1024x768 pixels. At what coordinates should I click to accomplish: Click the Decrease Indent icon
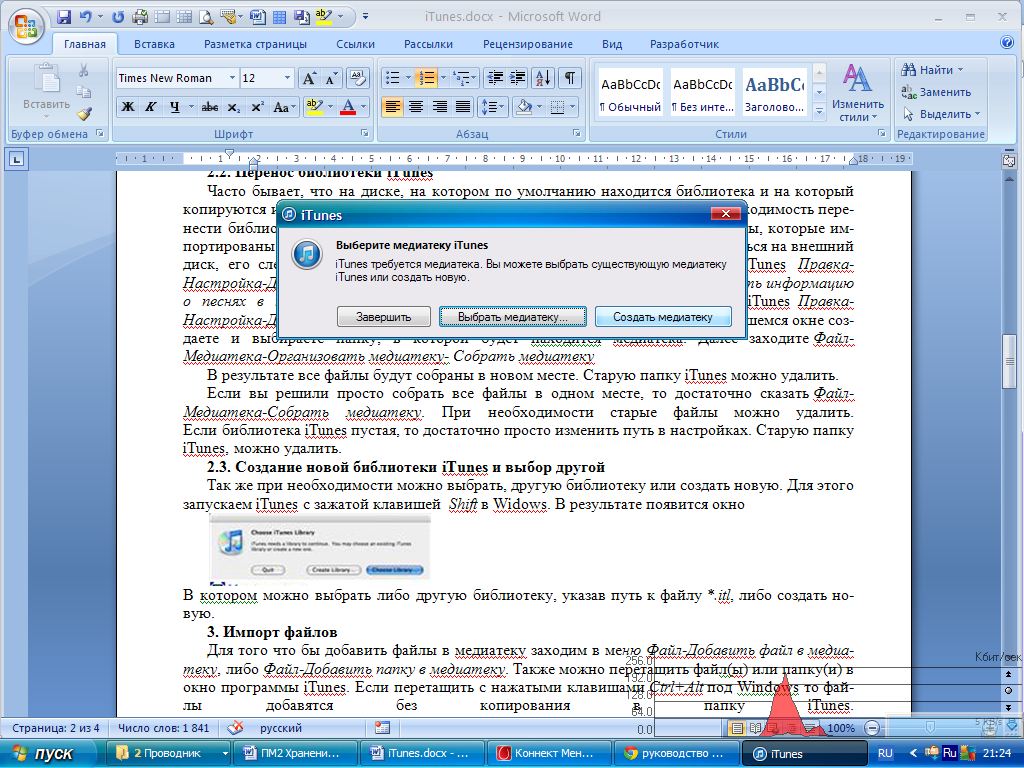pos(495,78)
